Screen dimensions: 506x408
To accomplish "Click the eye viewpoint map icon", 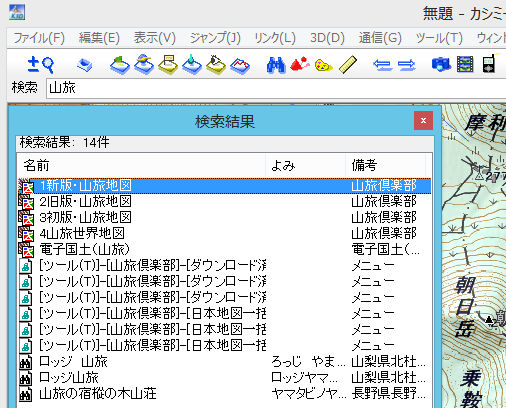I will coord(216,64).
